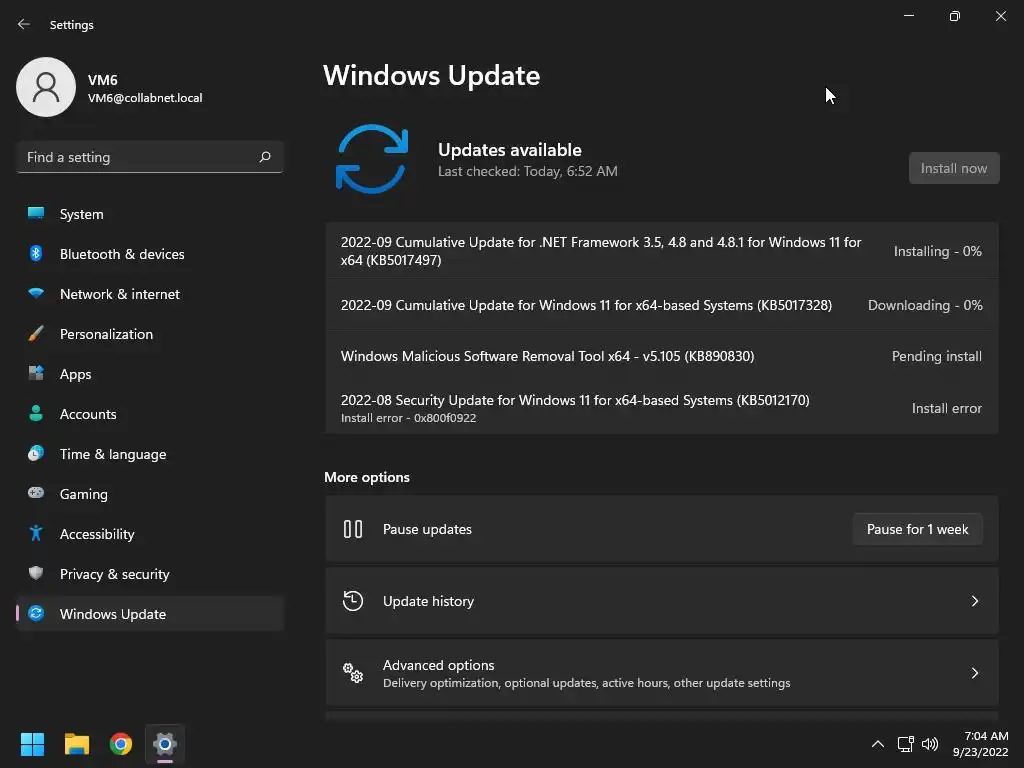This screenshot has height=768, width=1024.
Task: Click the 'Updates available' heading
Action: (x=509, y=150)
